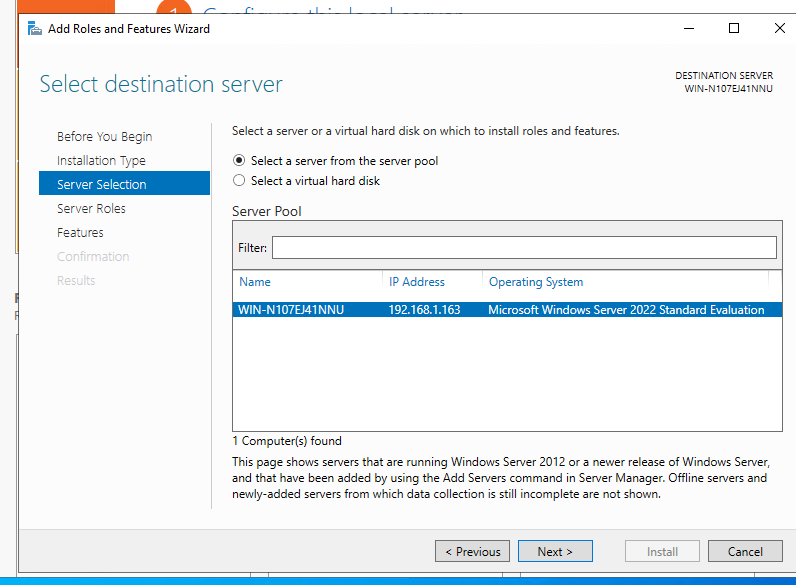Cancel the wizard
This screenshot has height=585, width=796.
coord(745,551)
